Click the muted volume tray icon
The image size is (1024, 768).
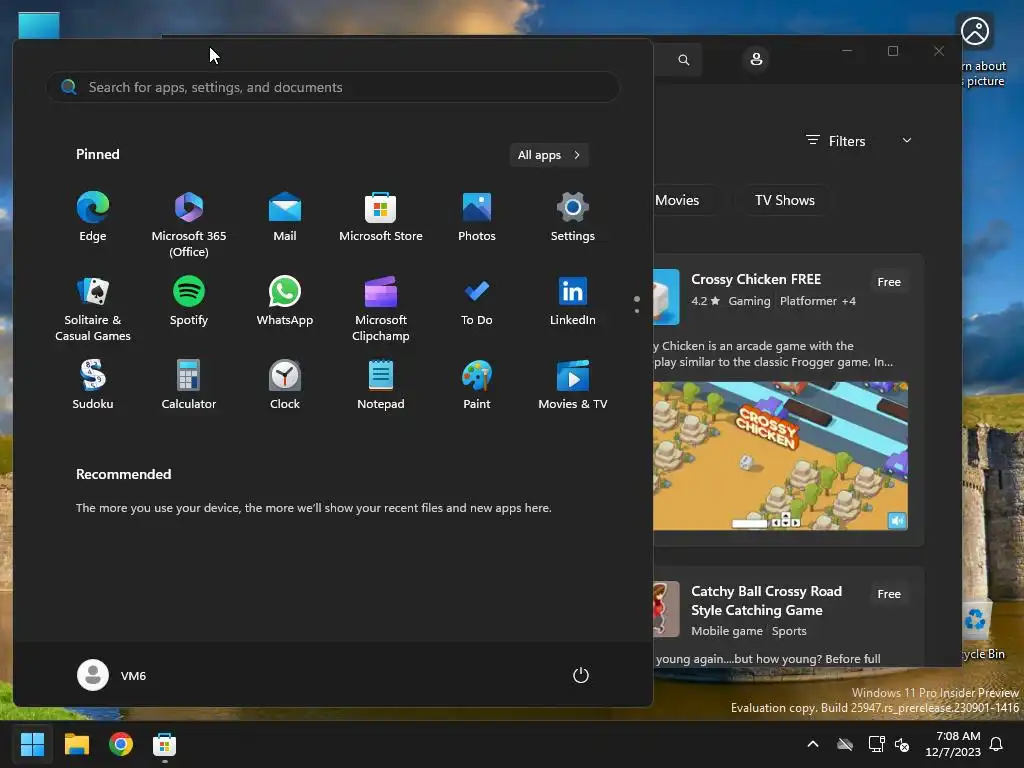pos(902,744)
